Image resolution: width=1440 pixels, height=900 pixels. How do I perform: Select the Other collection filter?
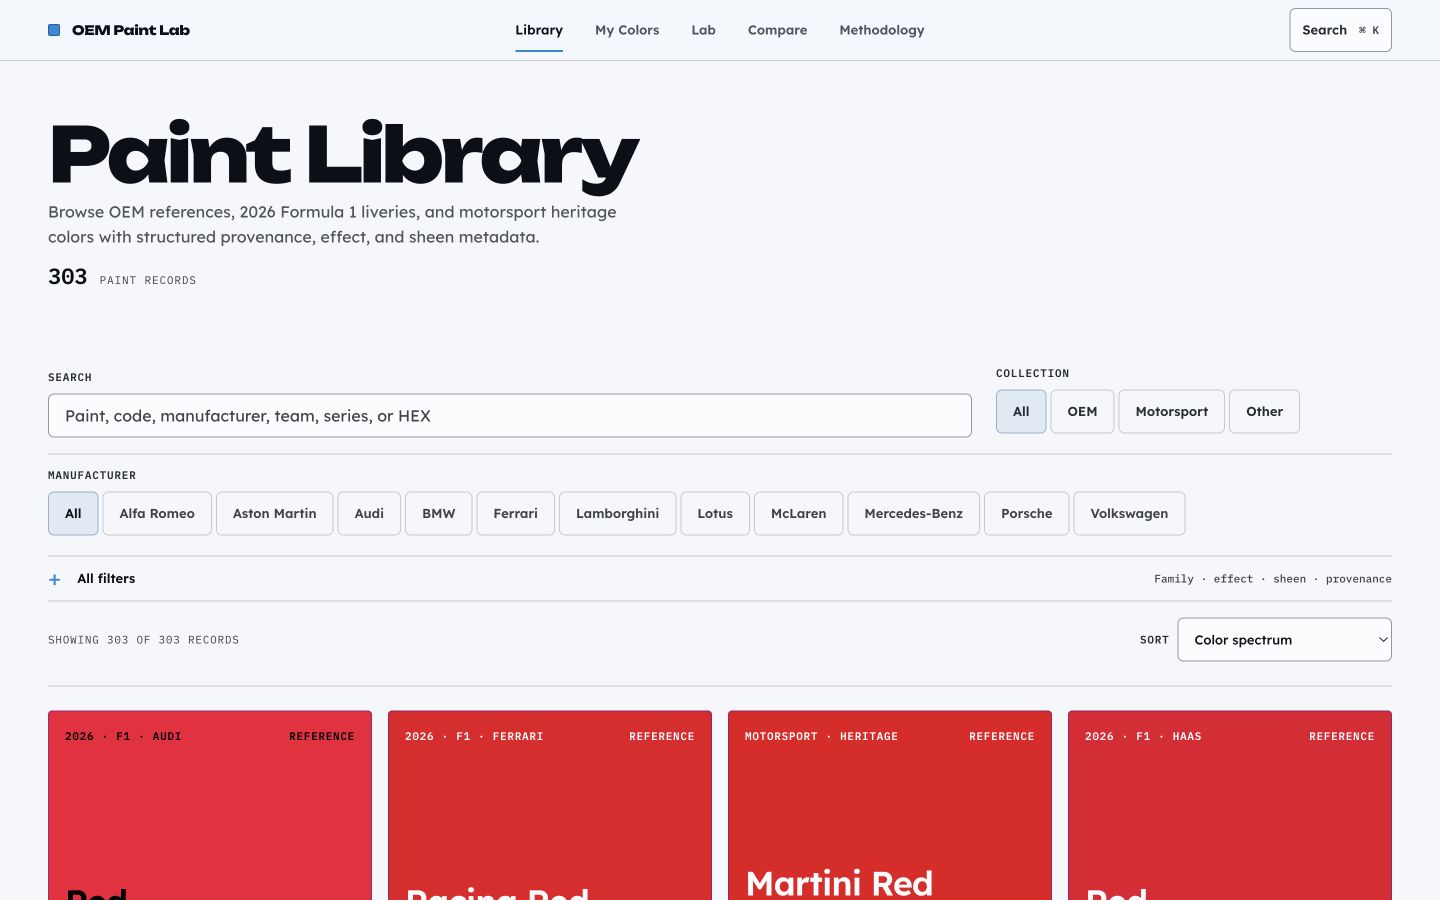click(x=1264, y=411)
